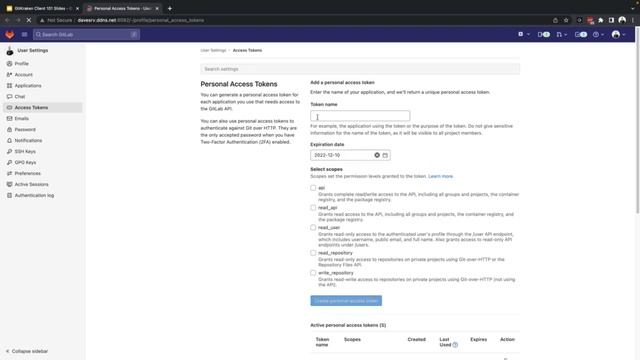Enable the api scope checkbox
The width and height of the screenshot is (640, 360).
point(313,188)
